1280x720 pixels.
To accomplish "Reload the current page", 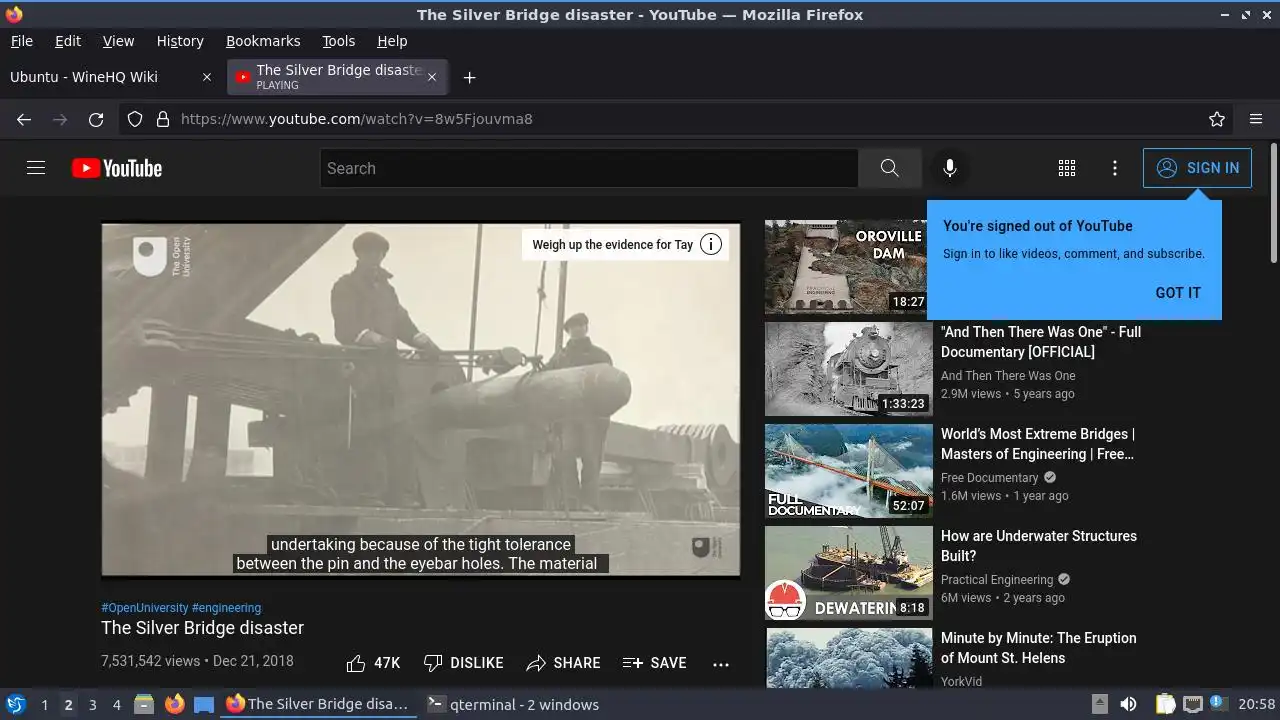I will (96, 119).
